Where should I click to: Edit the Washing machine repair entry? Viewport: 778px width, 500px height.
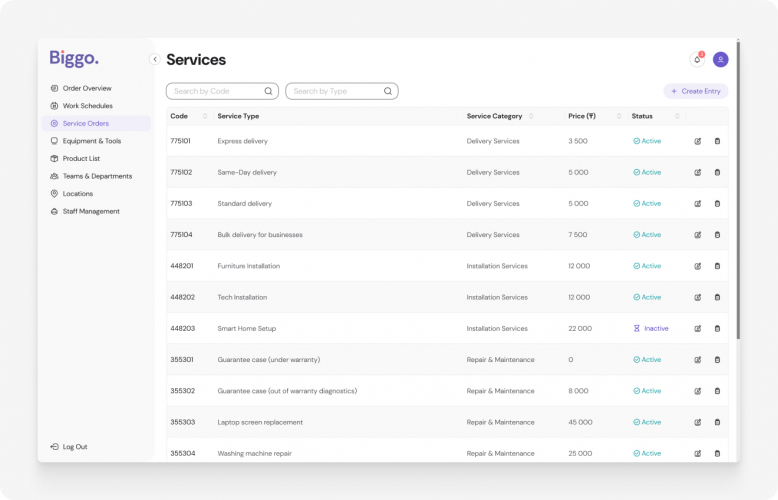(x=698, y=453)
